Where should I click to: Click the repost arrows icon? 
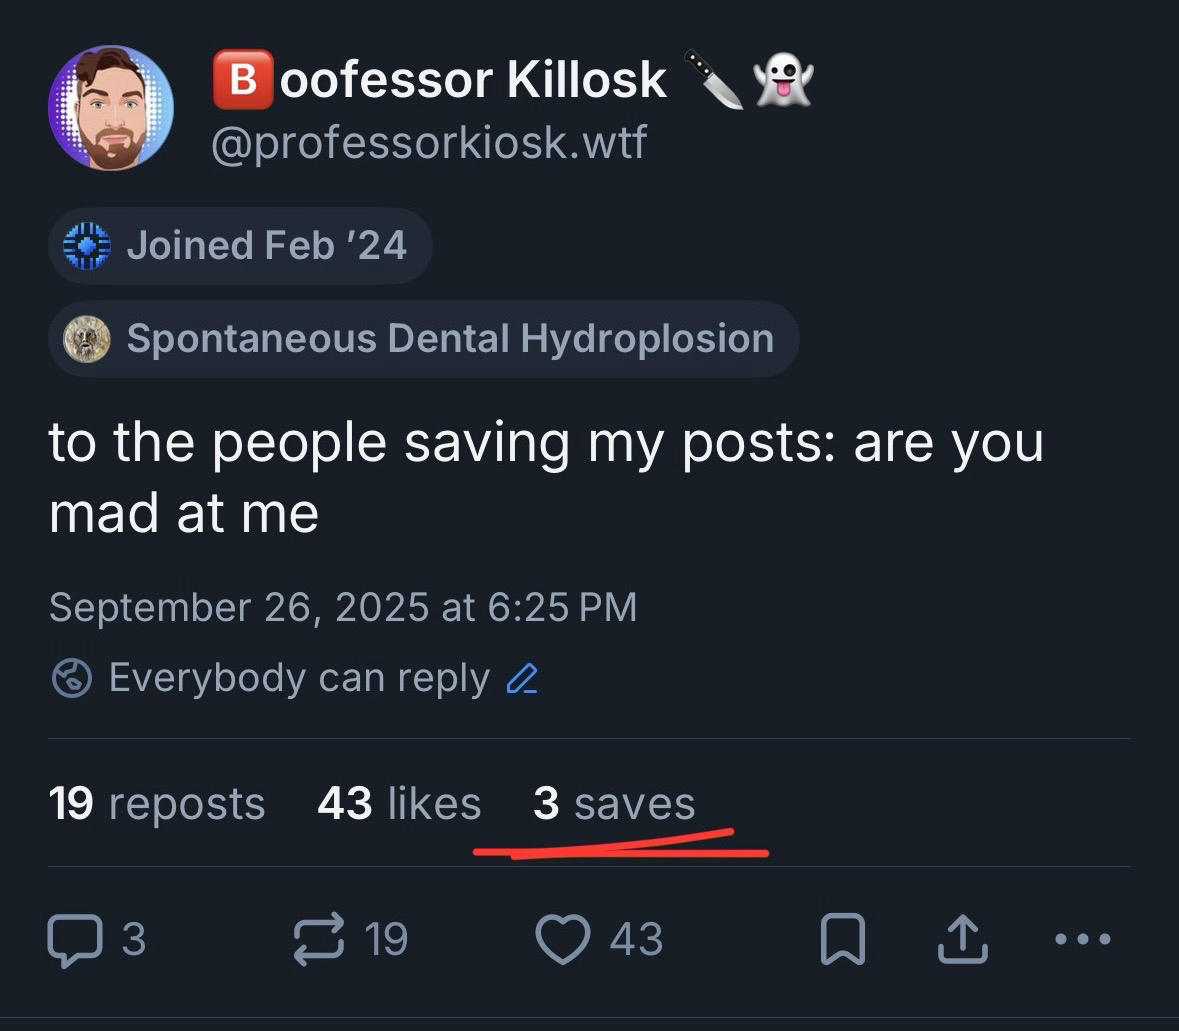pyautogui.click(x=316, y=940)
